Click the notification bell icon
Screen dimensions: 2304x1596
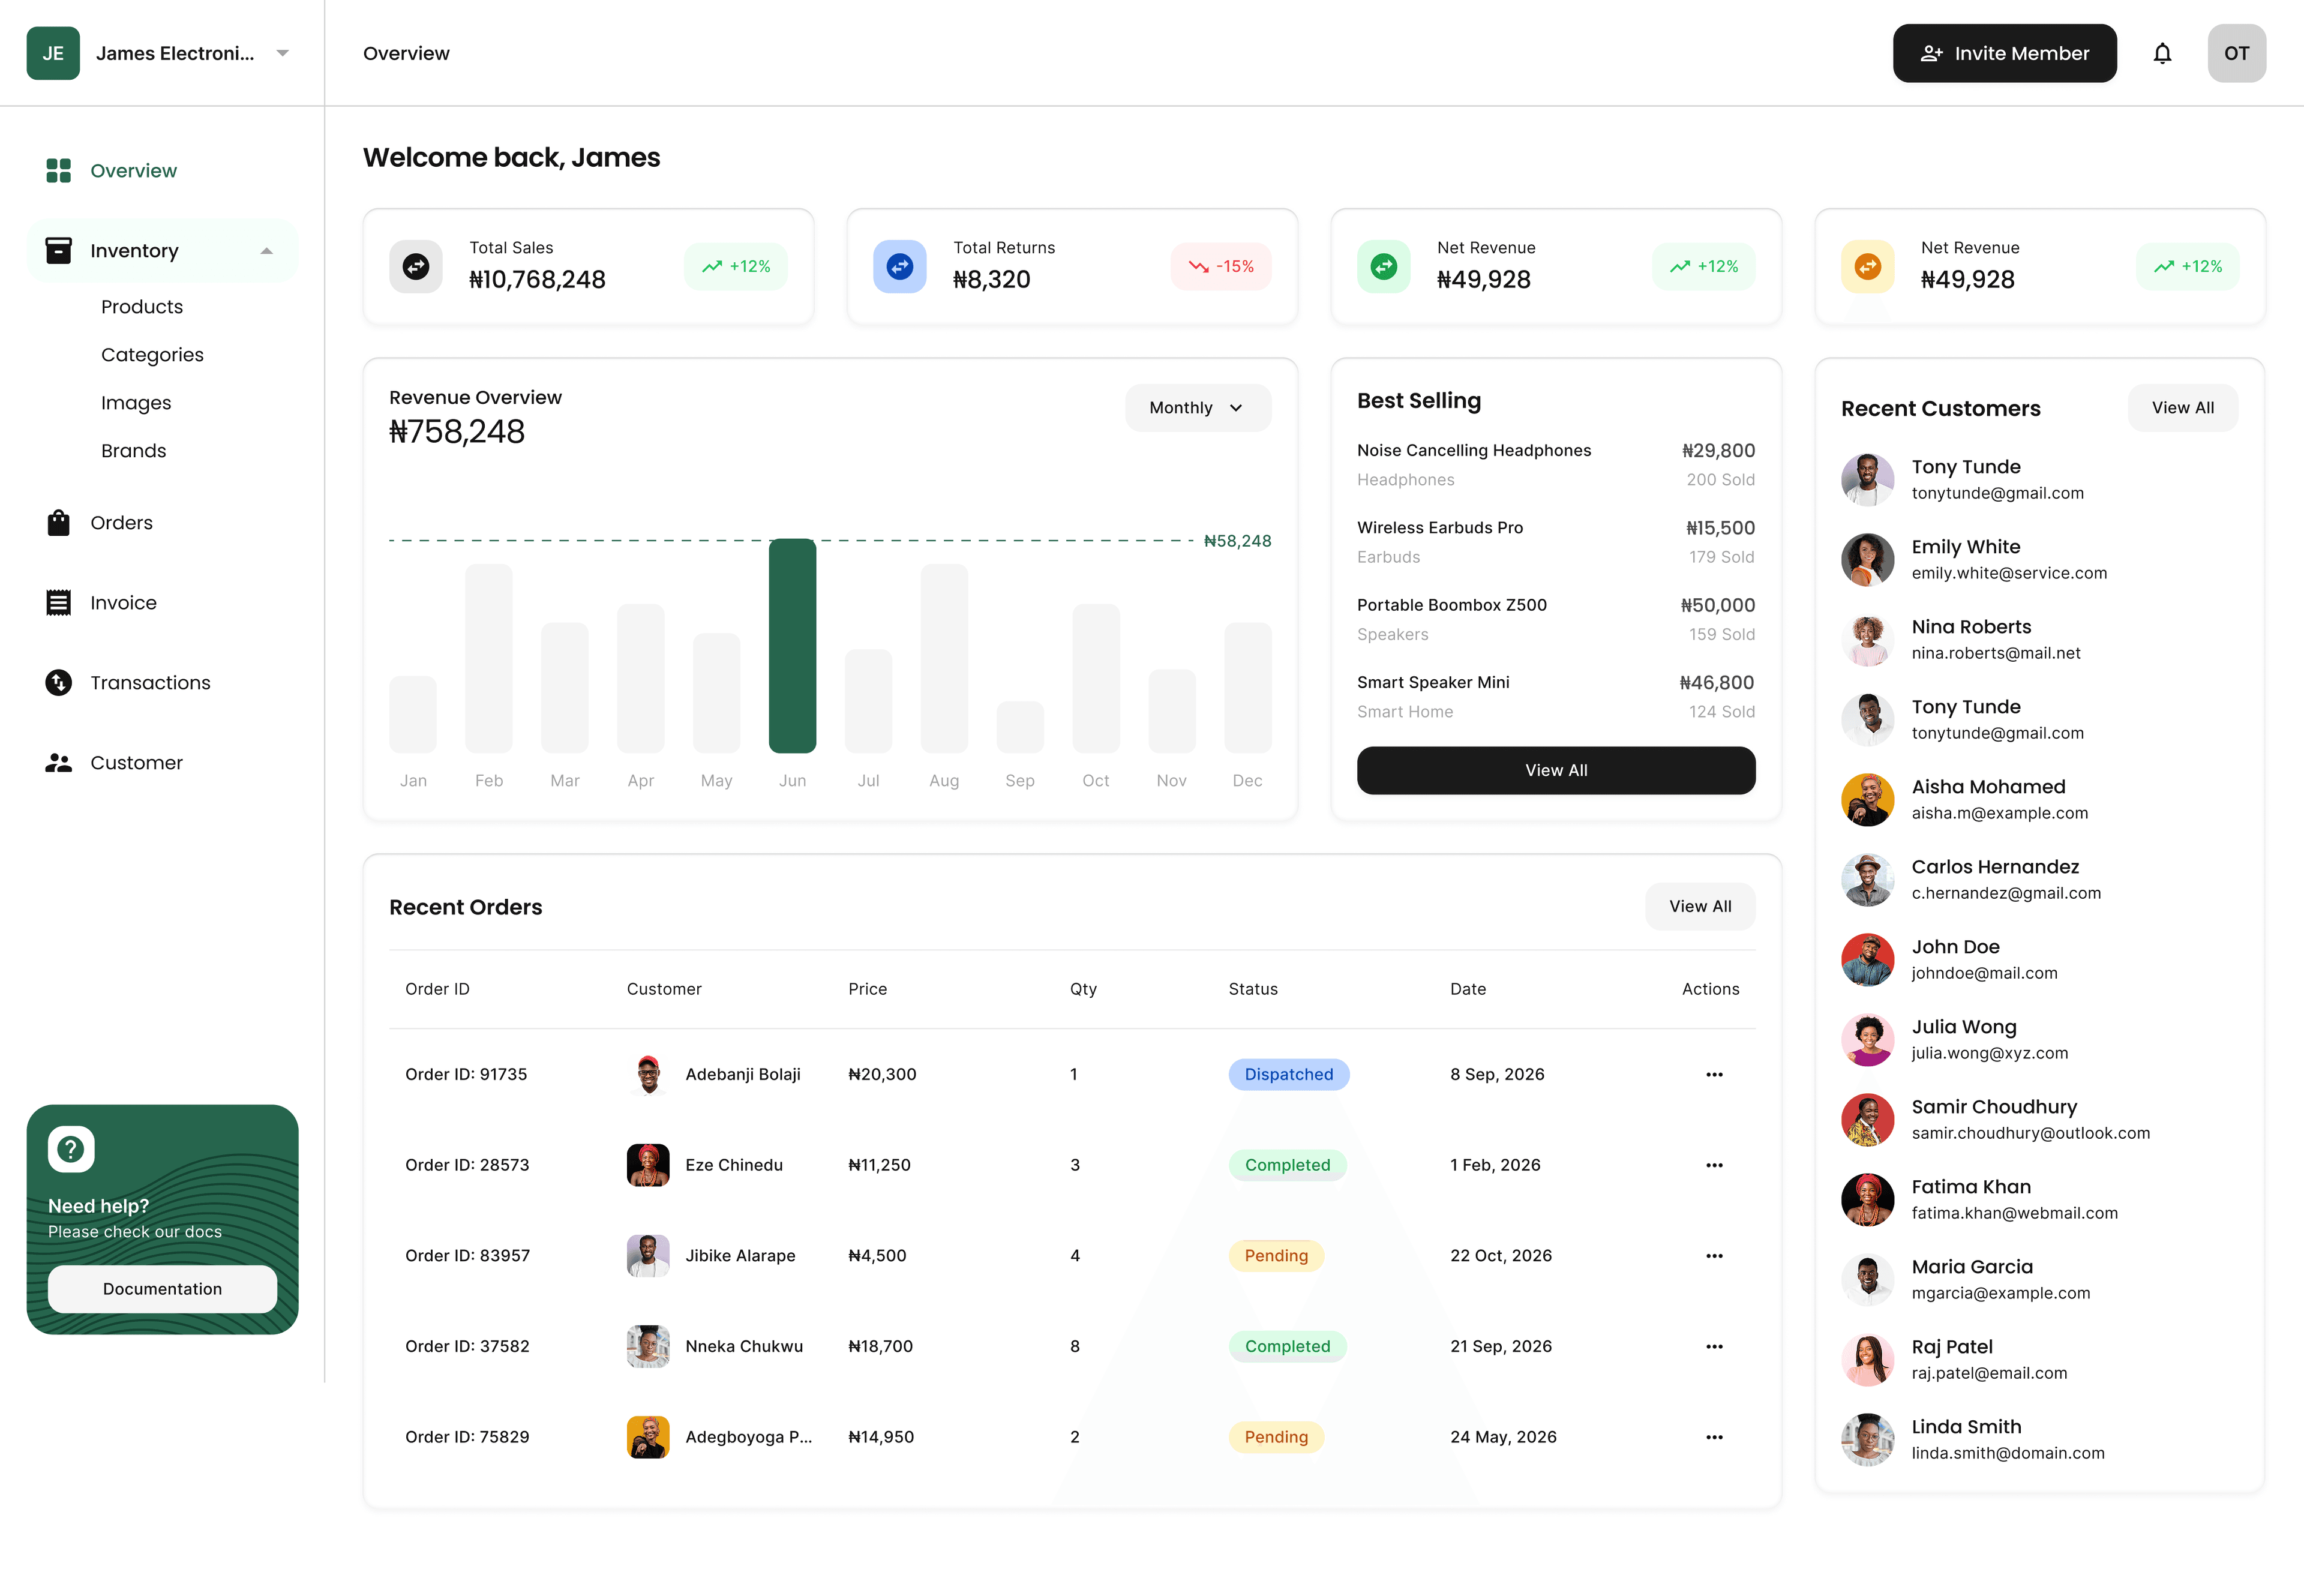pos(2162,53)
